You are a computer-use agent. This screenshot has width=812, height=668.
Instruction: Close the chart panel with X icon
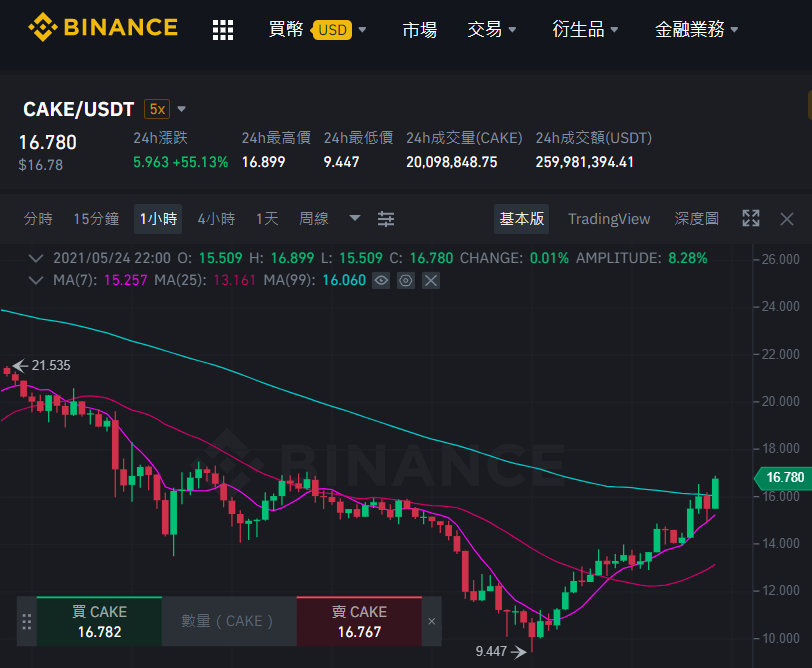(787, 219)
